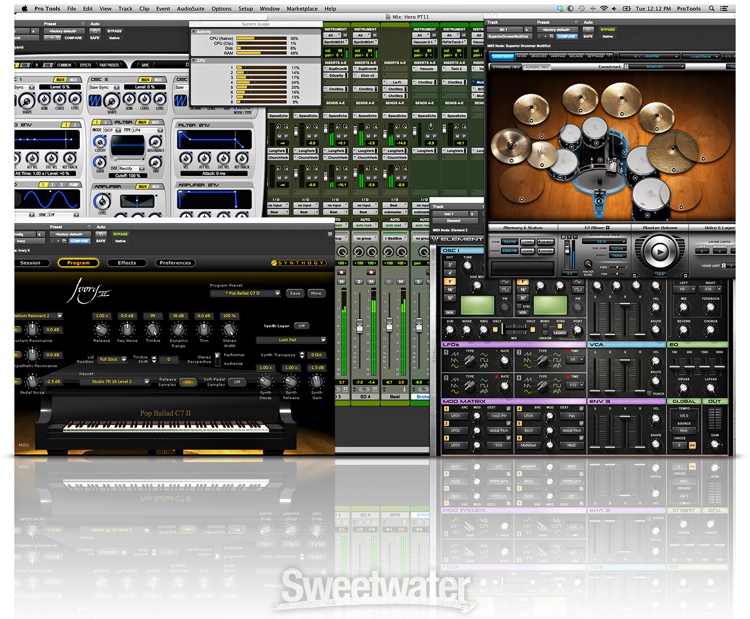750x619 pixels.
Task: Click the Synth Transpose stepper arrows
Action: tap(302, 355)
